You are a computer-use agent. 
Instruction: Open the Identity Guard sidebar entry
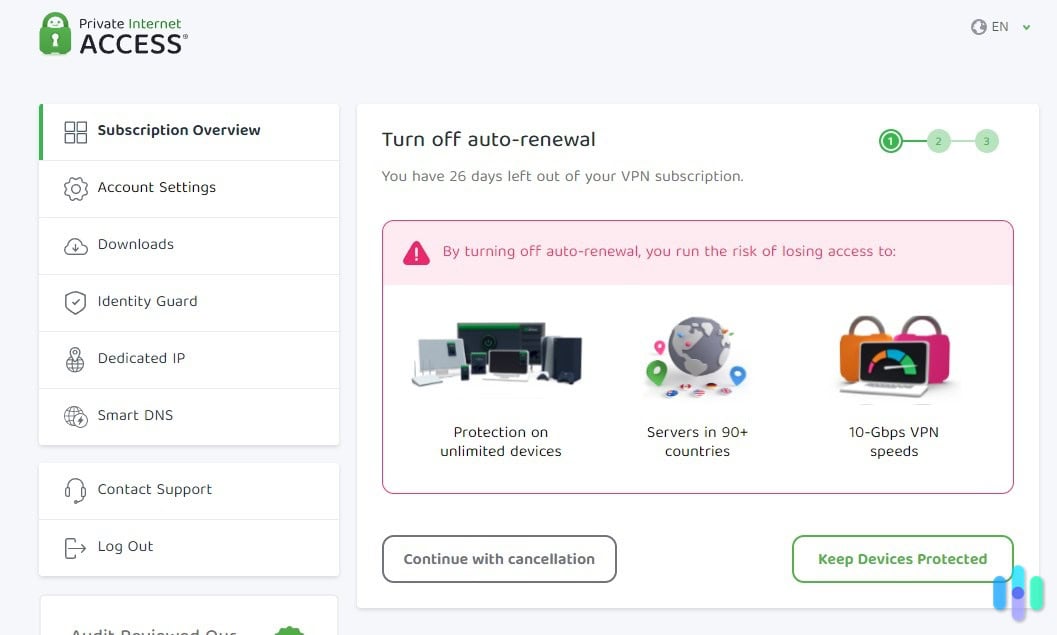147,302
